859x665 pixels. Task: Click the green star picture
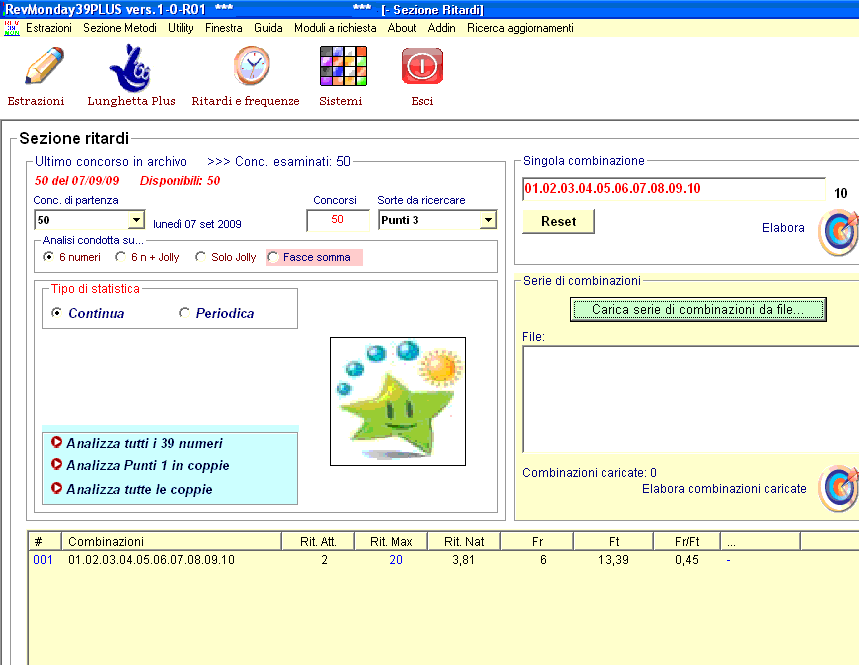pyautogui.click(x=398, y=402)
